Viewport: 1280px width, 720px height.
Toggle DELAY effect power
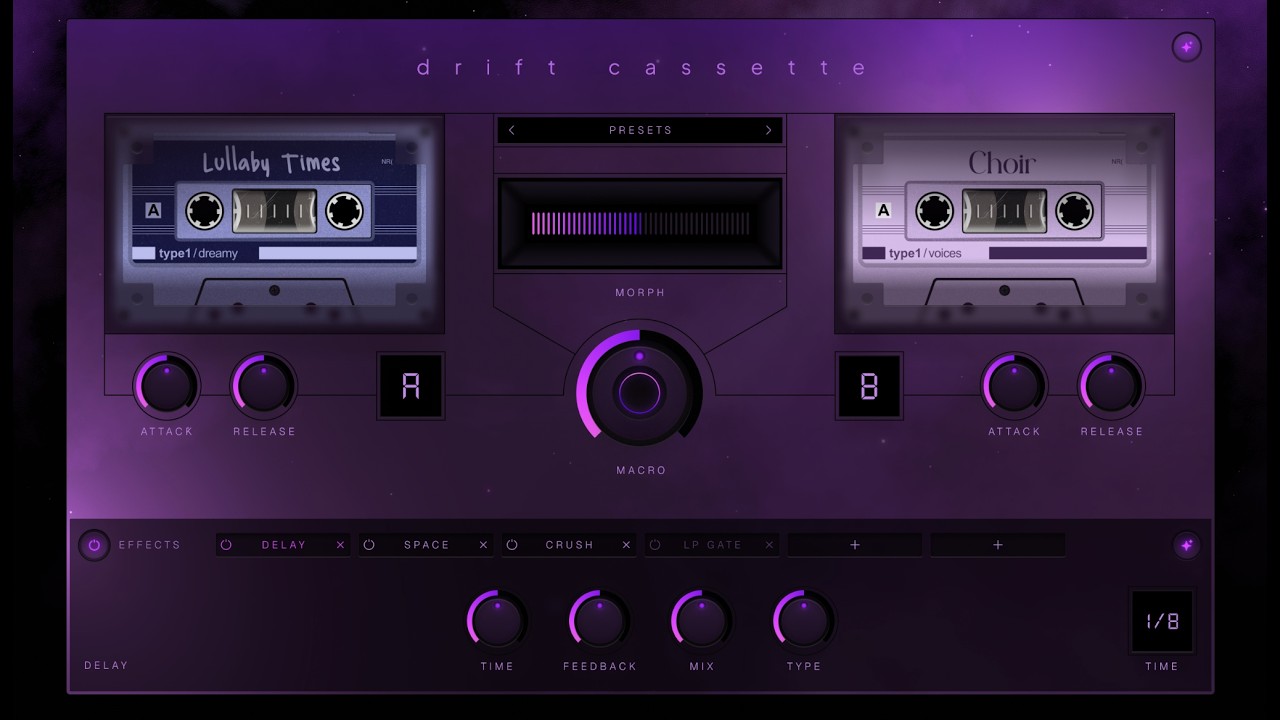pos(226,545)
